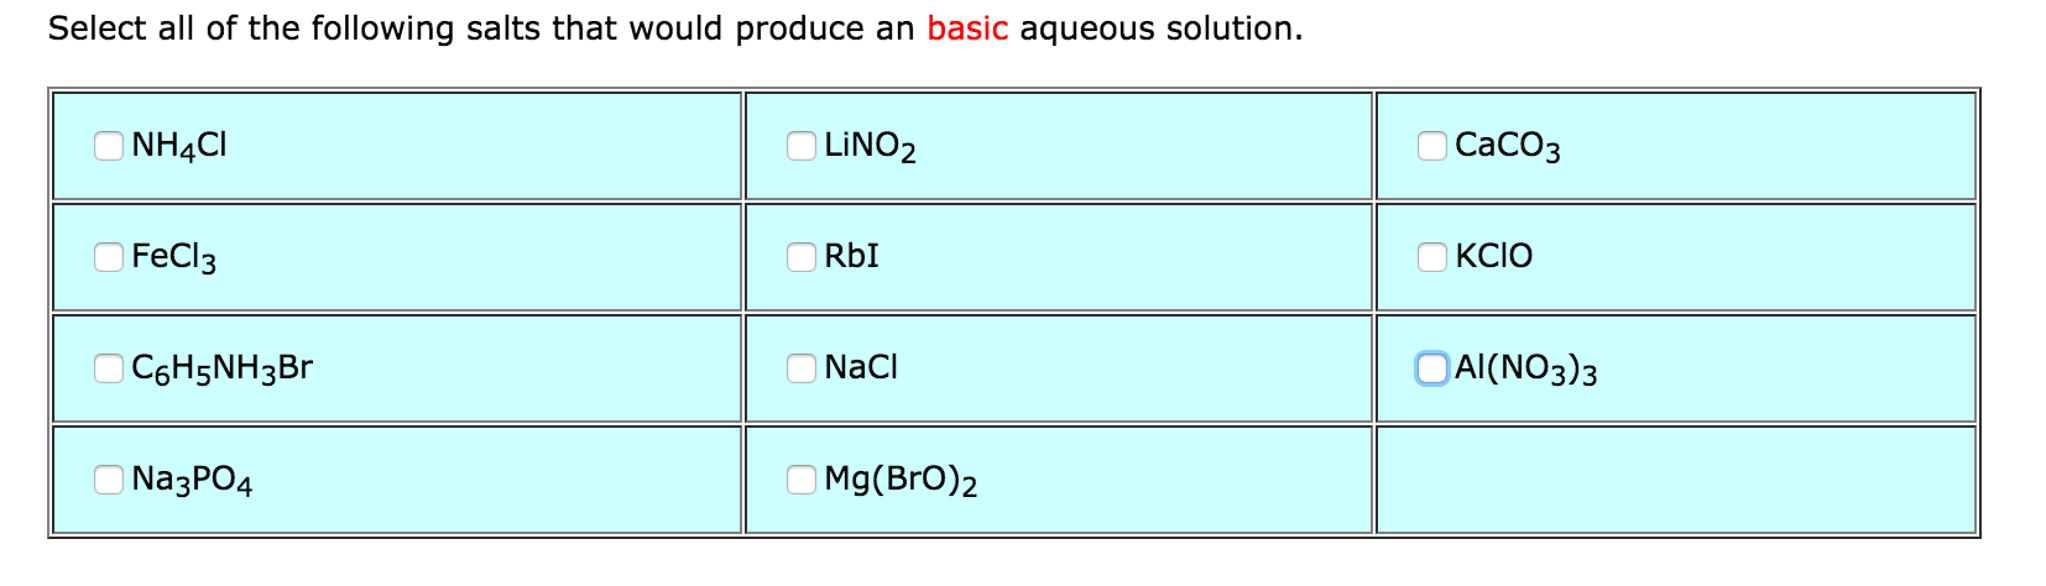The image size is (2046, 586).
Task: Select KClO as a basic salt
Action: pyautogui.click(x=1430, y=258)
